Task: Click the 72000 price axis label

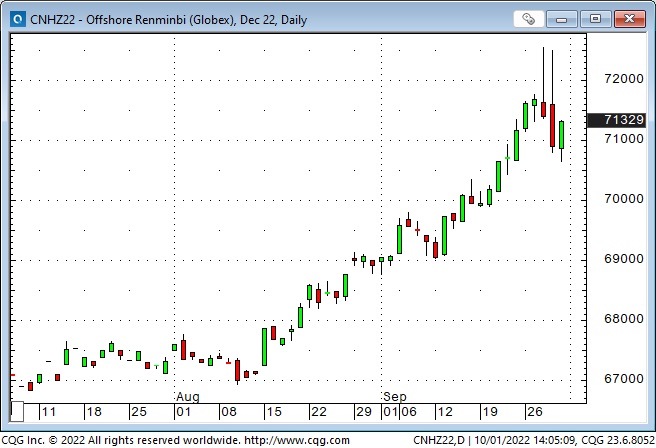Action: (x=624, y=79)
